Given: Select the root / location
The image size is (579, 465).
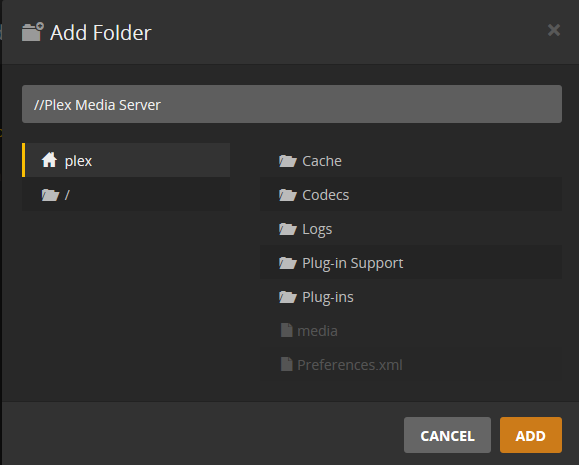Looking at the screenshot, I should pos(126,194).
